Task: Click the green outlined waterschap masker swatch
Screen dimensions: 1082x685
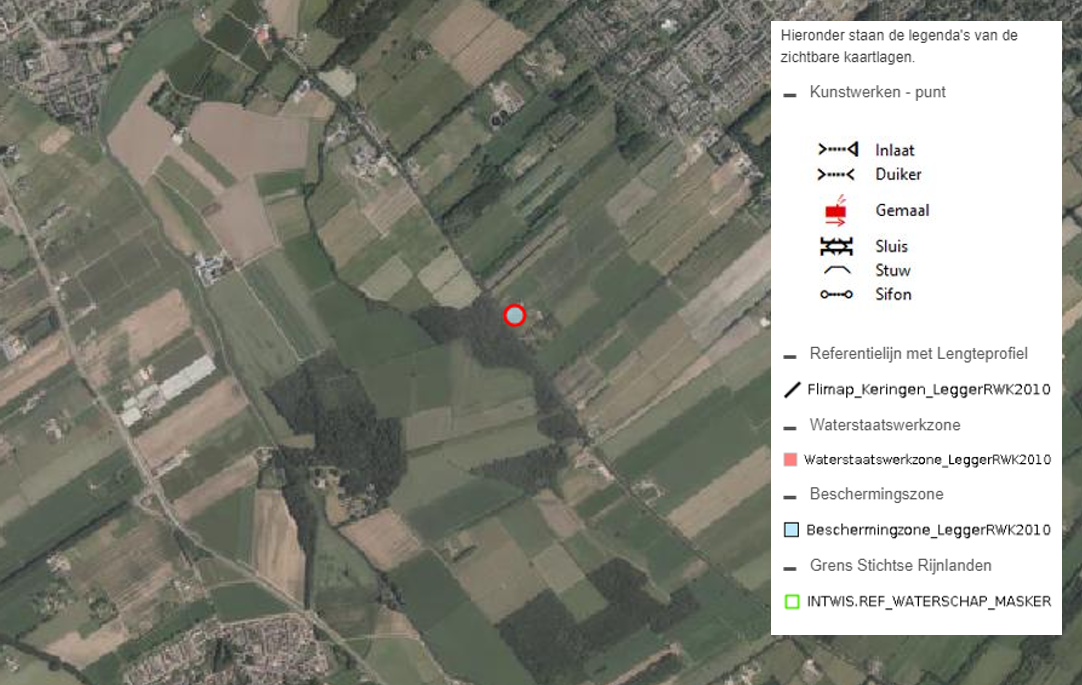Action: point(792,602)
